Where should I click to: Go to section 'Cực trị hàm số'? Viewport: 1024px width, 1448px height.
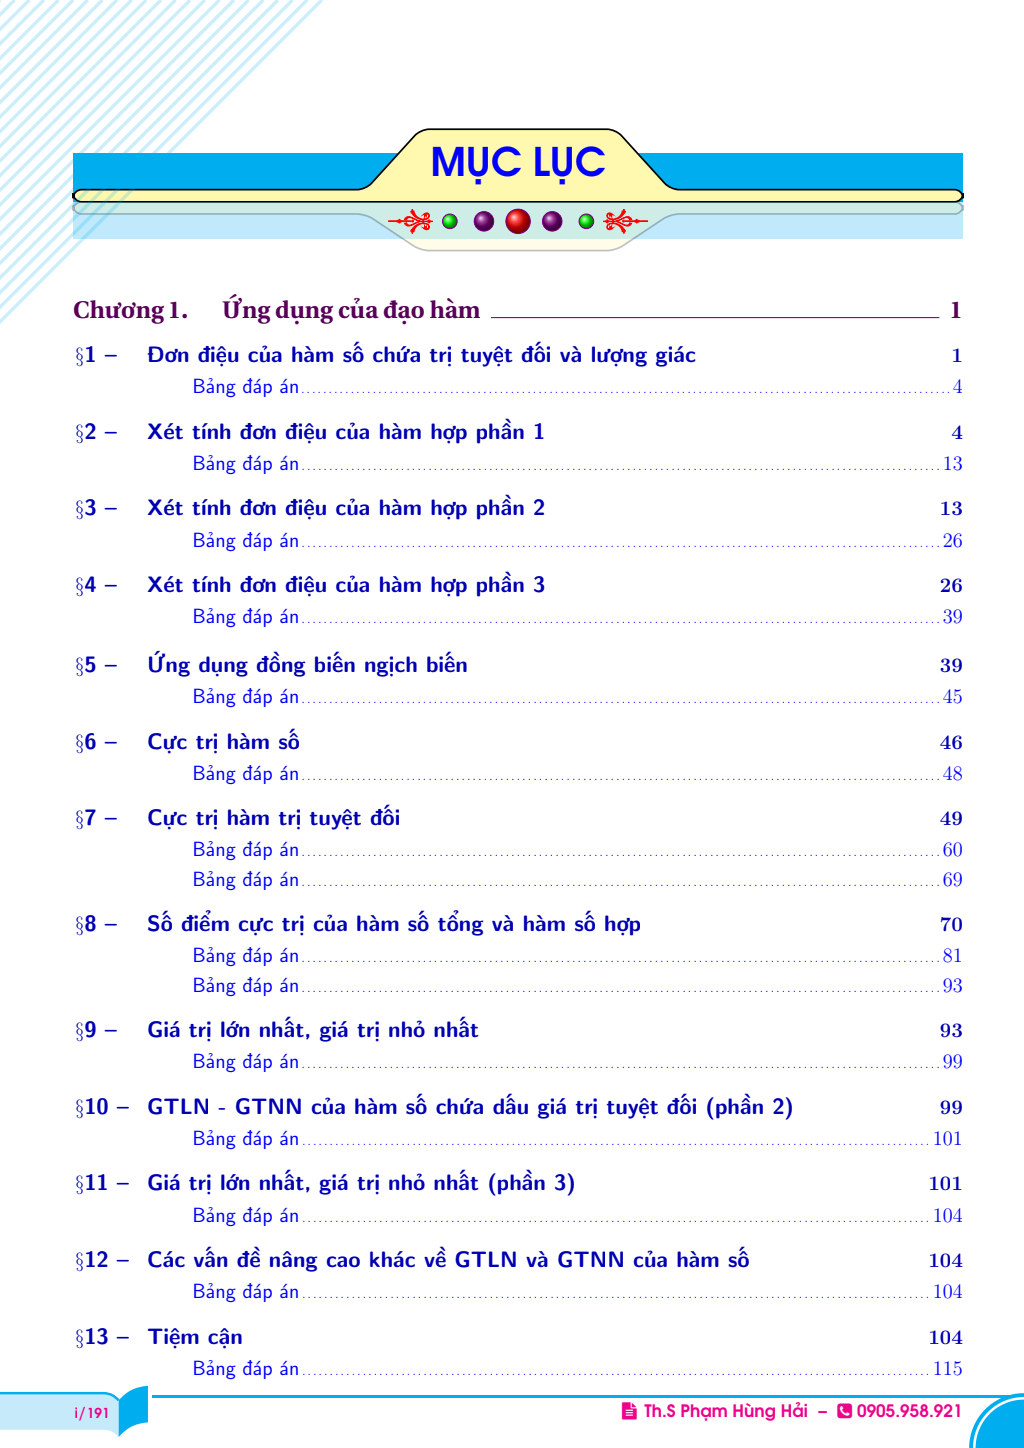pyautogui.click(x=223, y=742)
